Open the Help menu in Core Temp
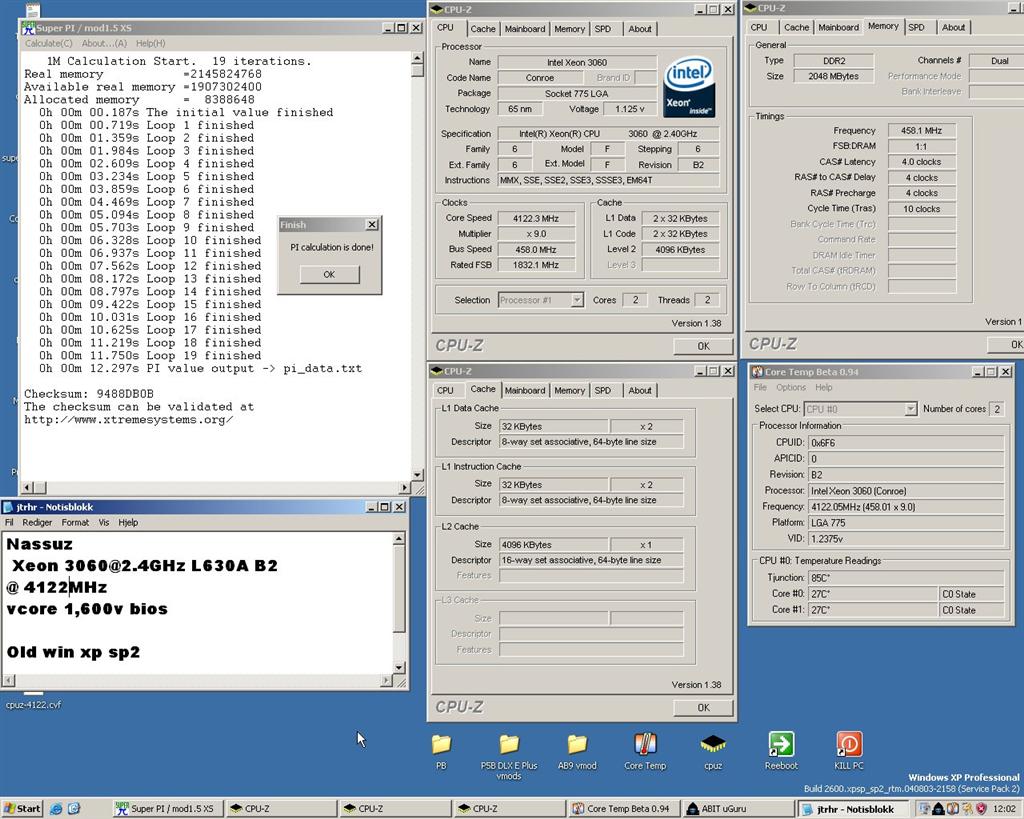 (x=824, y=387)
